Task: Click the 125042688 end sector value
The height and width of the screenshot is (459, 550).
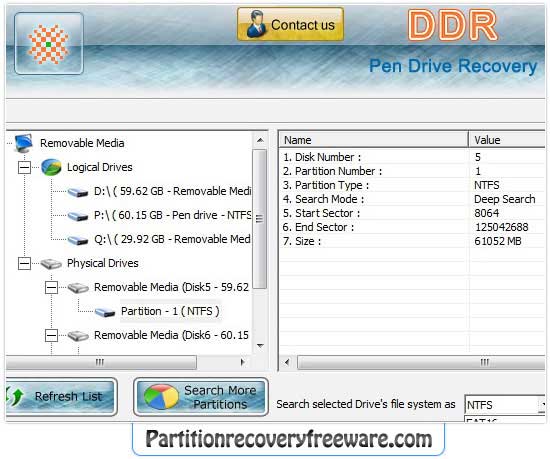Action: (501, 227)
